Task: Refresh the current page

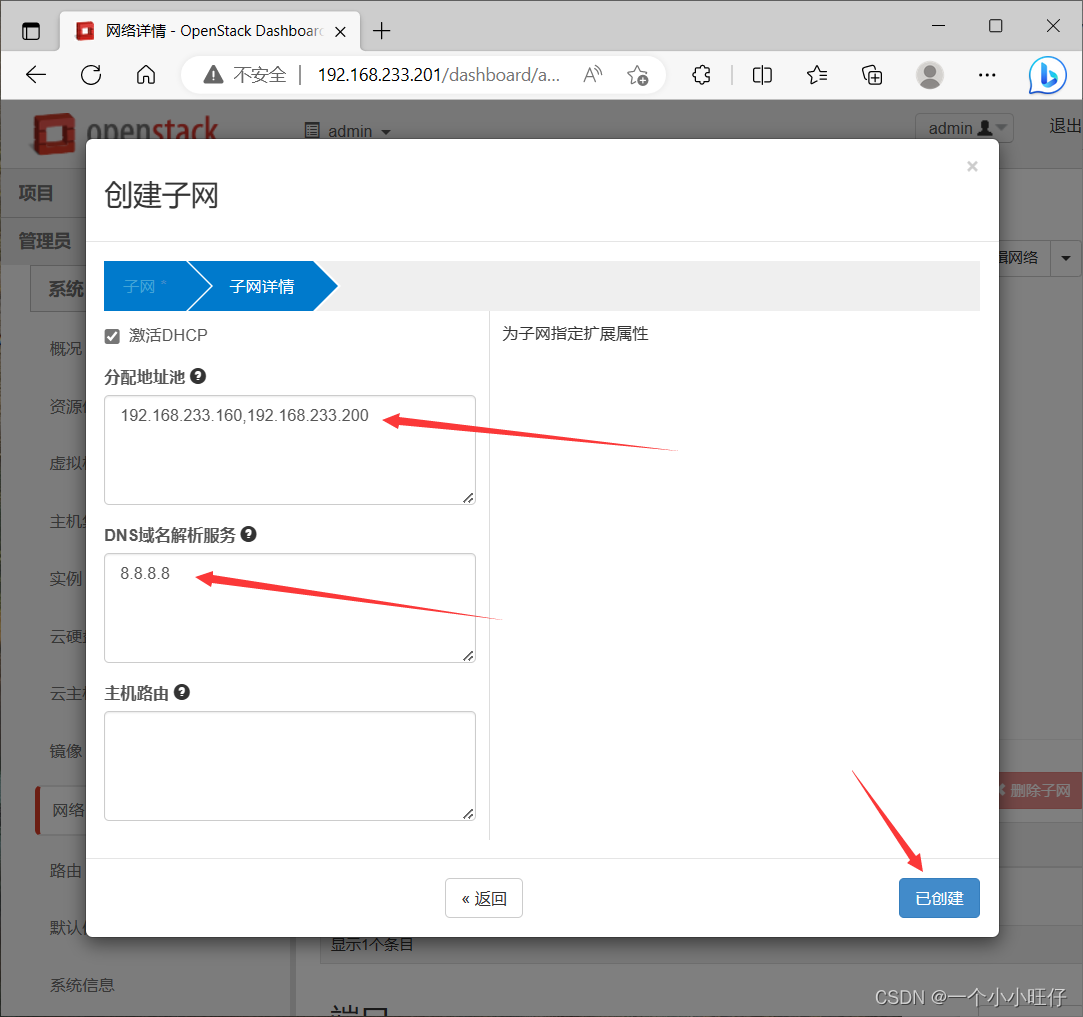Action: 91,75
